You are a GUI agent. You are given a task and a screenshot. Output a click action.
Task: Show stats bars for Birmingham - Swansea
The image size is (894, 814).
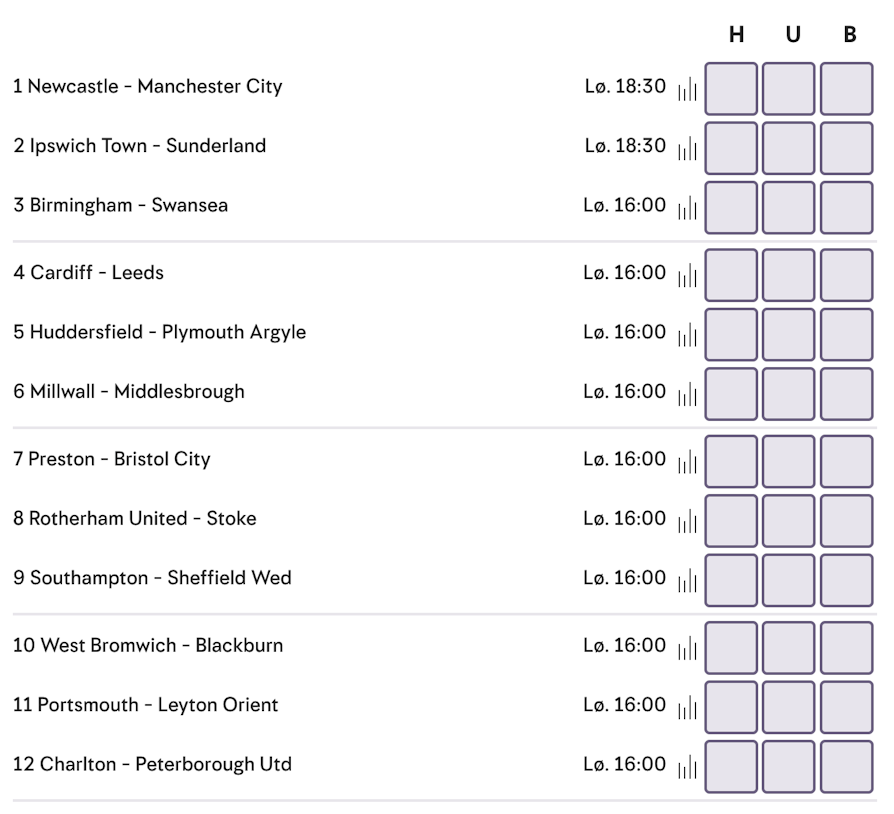pos(687,207)
